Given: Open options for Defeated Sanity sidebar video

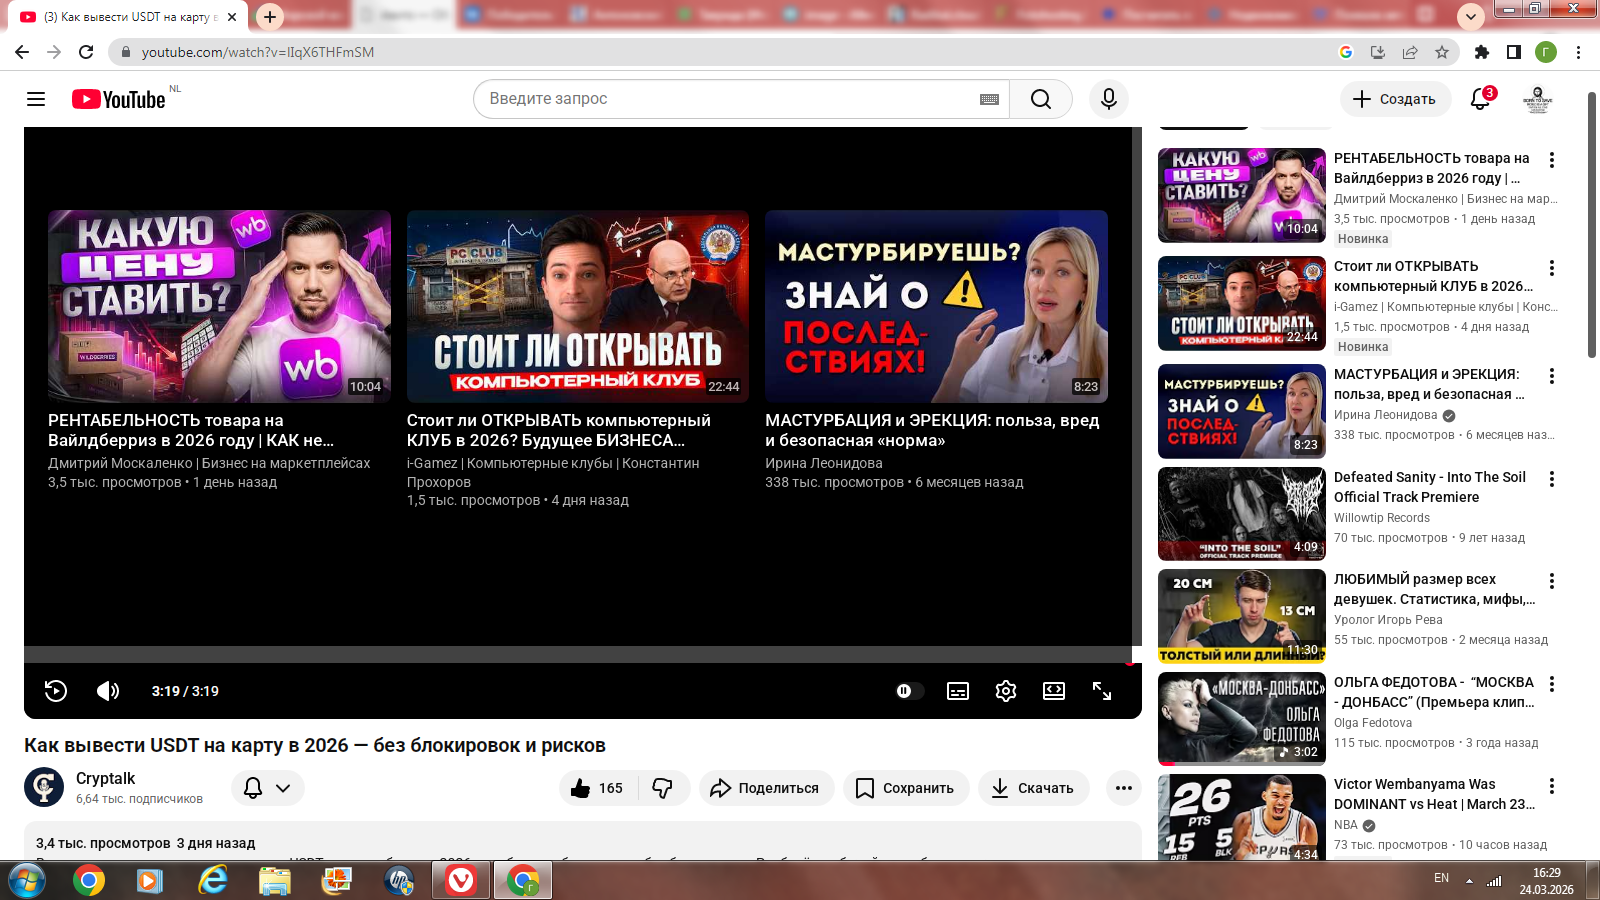Looking at the screenshot, I should click(x=1552, y=479).
